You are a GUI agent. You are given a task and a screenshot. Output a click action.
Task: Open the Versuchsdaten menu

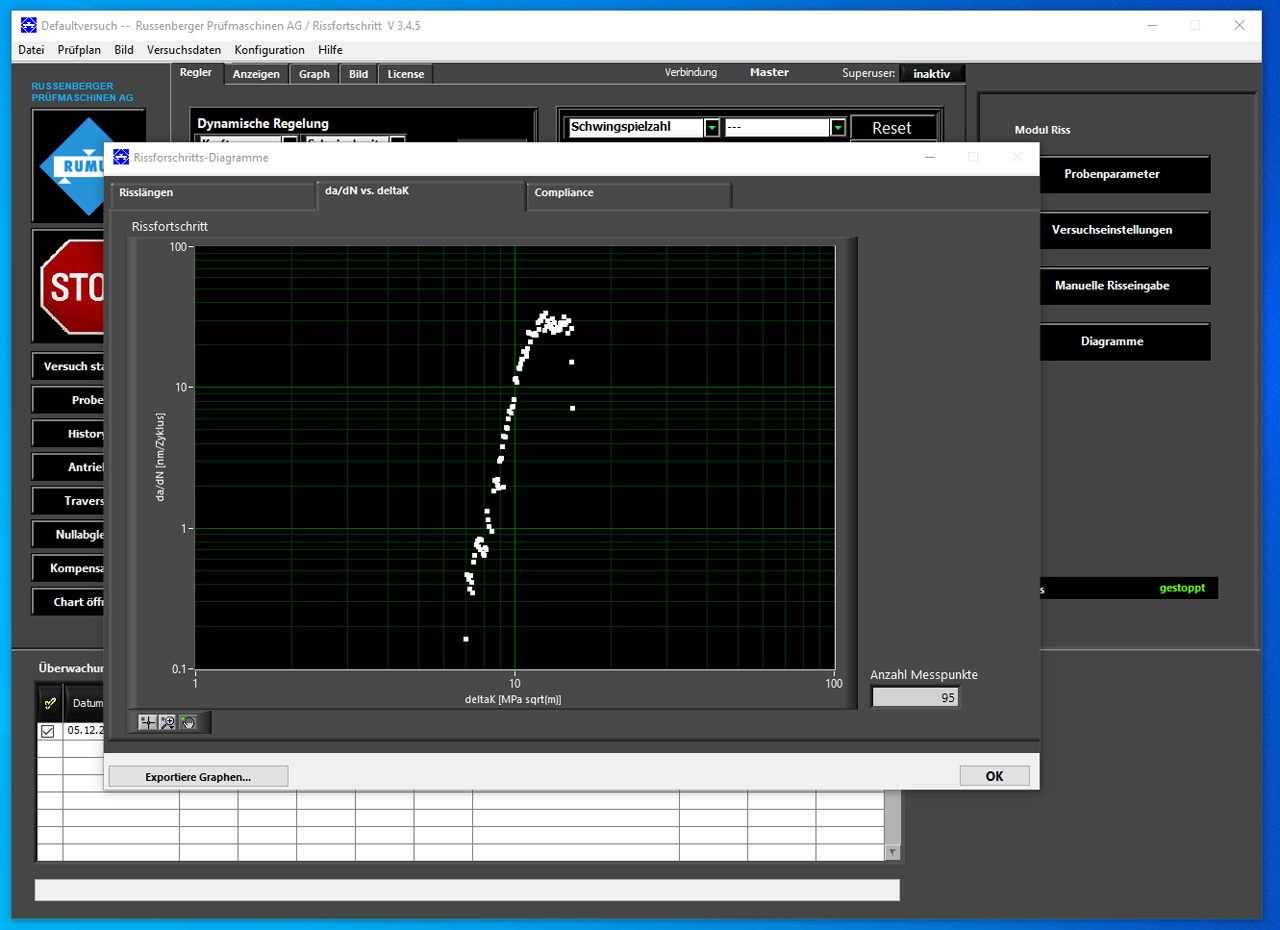[x=184, y=50]
